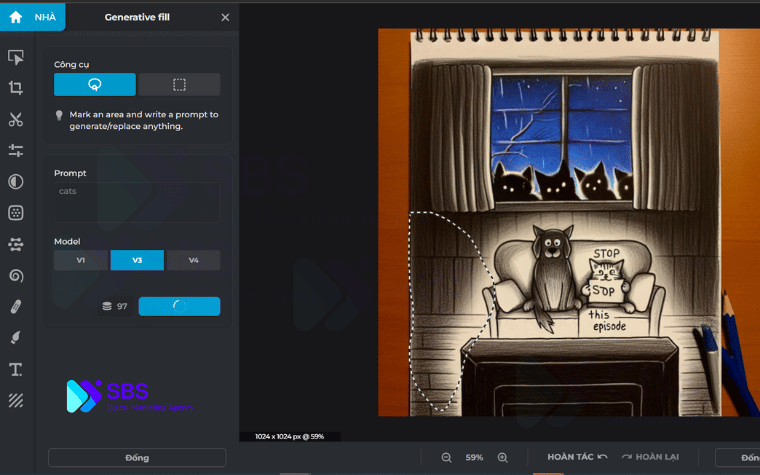Select the Heal bandage tool
The width and height of the screenshot is (760, 475).
click(16, 307)
